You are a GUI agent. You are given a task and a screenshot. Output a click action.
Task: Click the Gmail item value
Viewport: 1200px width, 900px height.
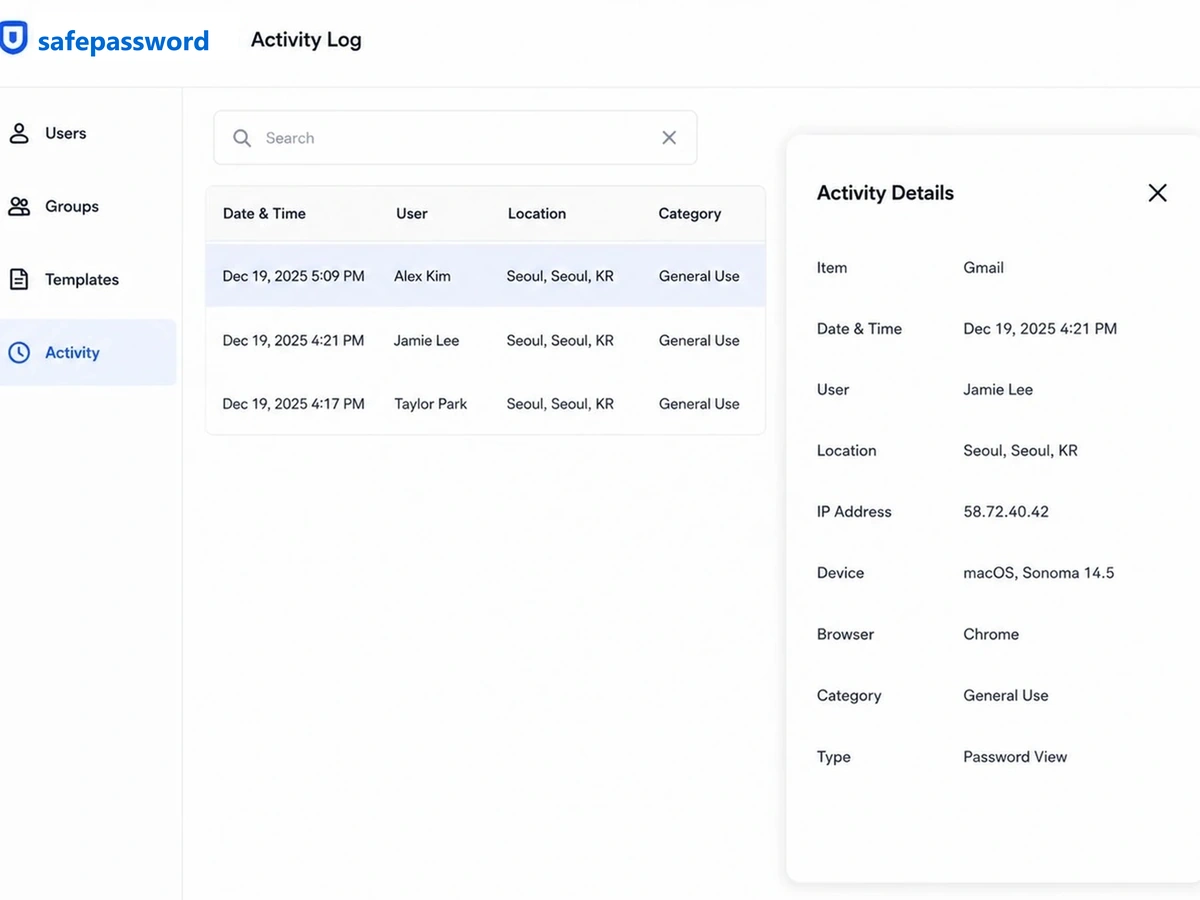click(x=983, y=268)
